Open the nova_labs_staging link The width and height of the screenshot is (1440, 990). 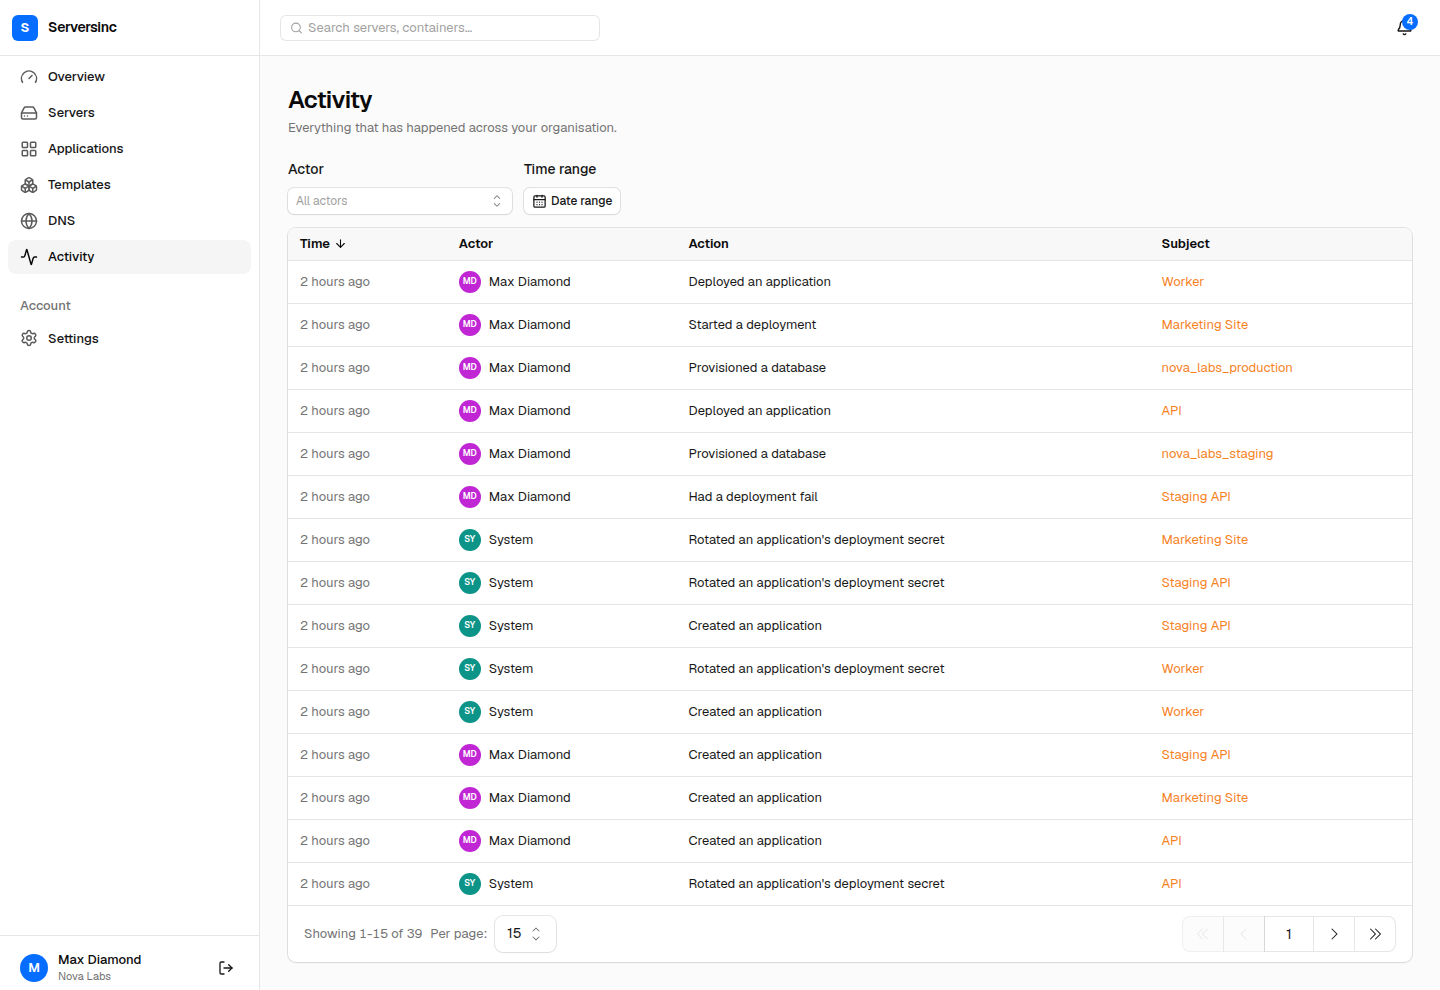[1217, 454]
